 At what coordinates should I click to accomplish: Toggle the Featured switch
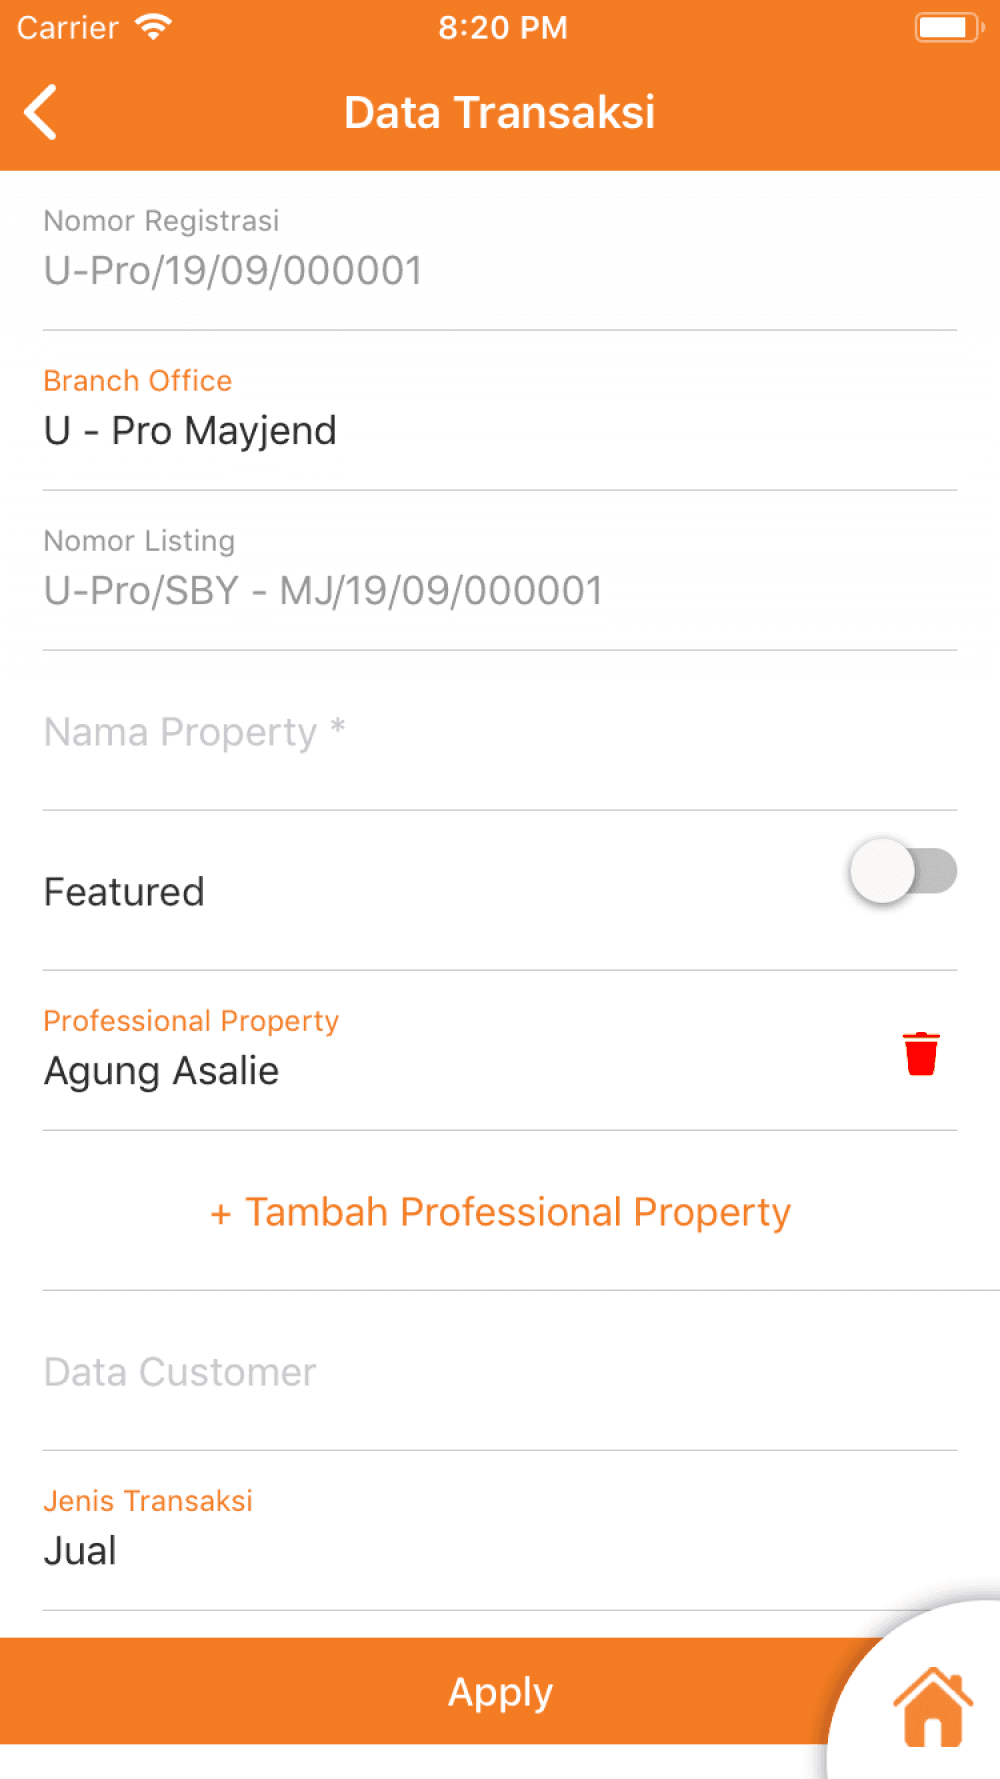click(x=903, y=871)
